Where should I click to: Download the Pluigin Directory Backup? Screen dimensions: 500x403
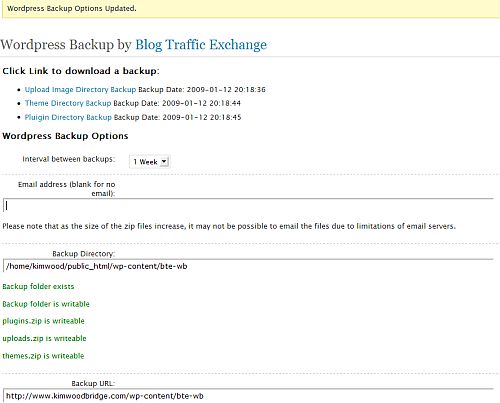click(x=68, y=117)
